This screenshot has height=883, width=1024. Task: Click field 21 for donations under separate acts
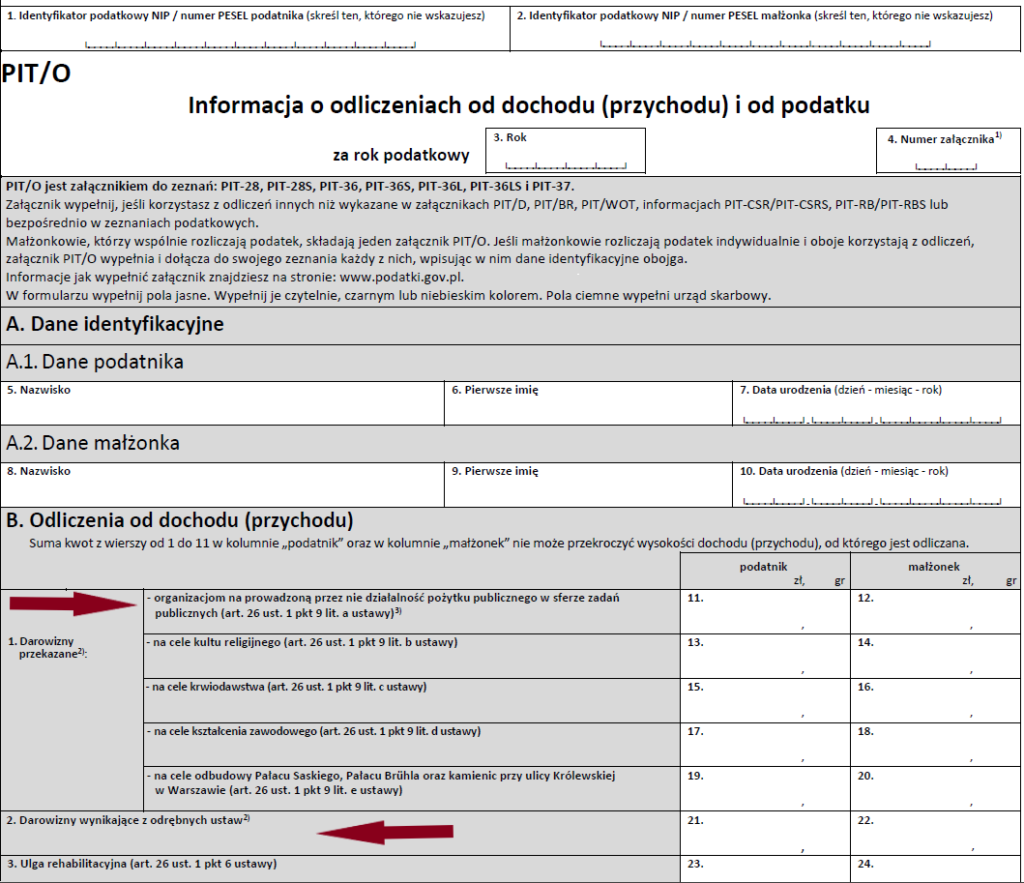pyautogui.click(x=764, y=836)
